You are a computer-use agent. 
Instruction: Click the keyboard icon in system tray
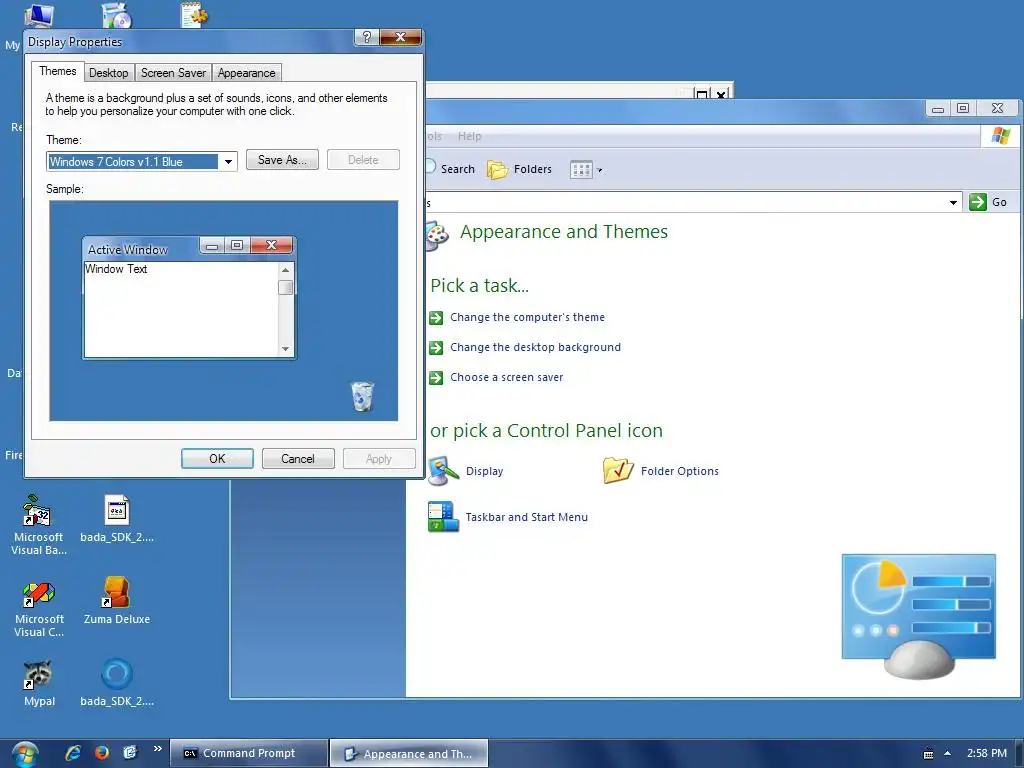[928, 754]
